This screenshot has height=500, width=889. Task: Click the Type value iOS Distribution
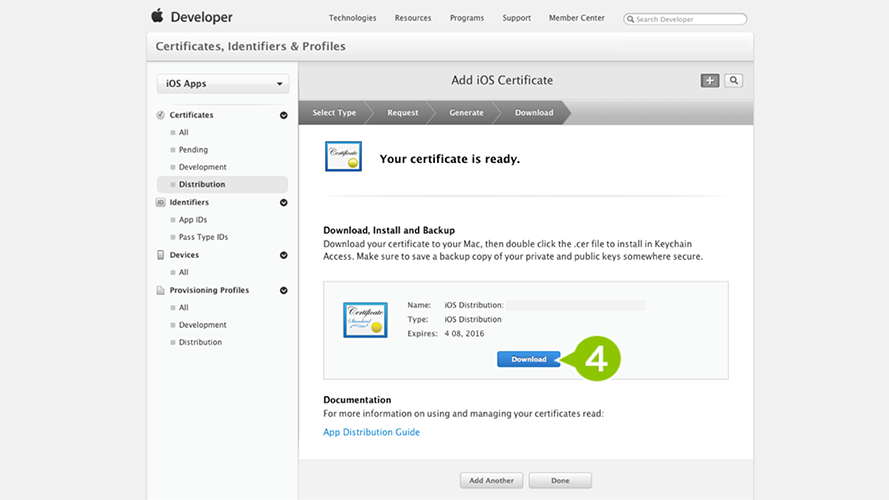(x=473, y=320)
